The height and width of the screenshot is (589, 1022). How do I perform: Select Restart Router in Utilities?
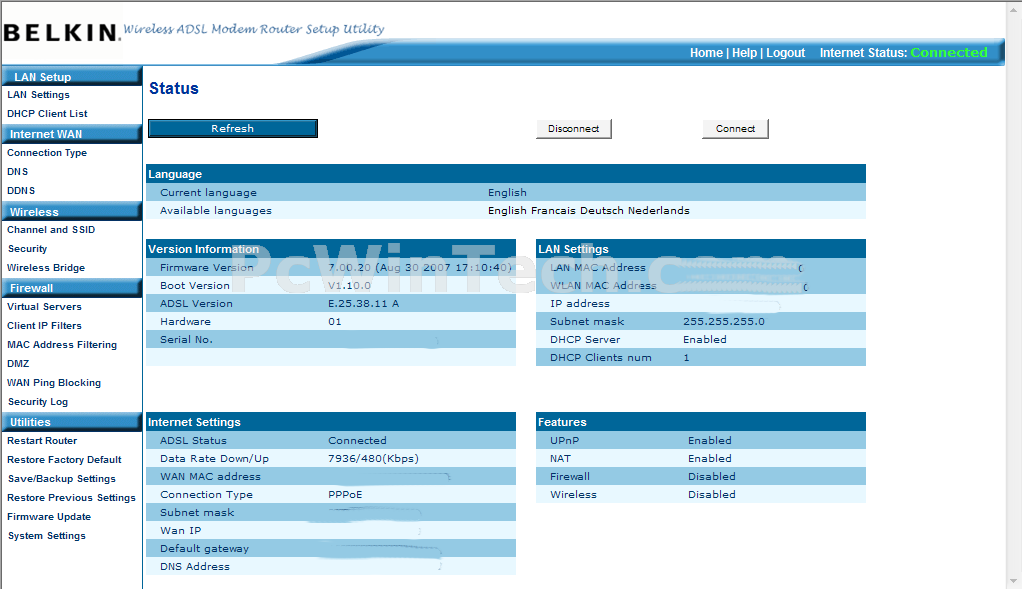point(42,440)
